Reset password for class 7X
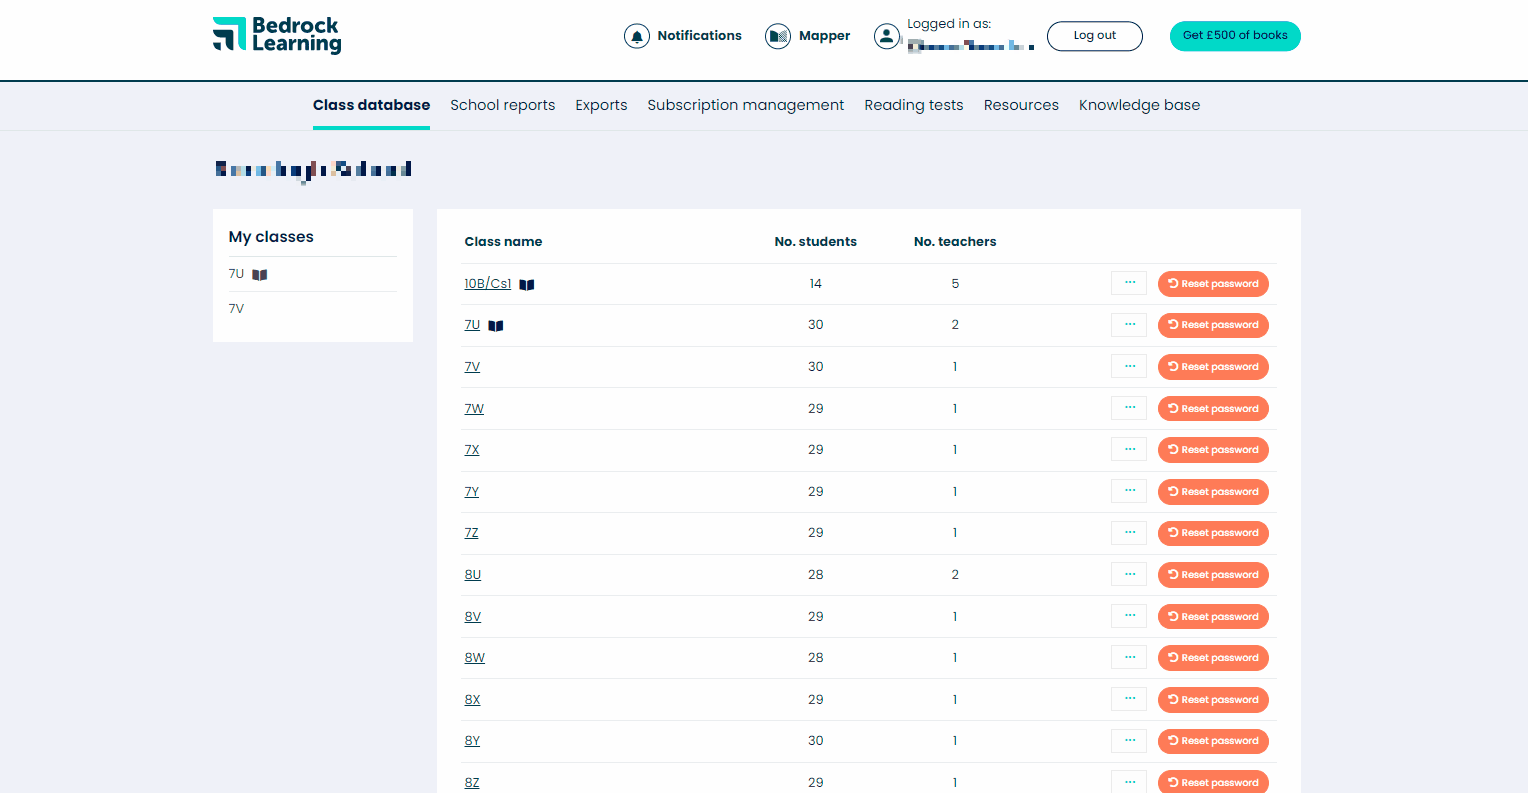Screen dimensions: 1528x793 (1213, 450)
